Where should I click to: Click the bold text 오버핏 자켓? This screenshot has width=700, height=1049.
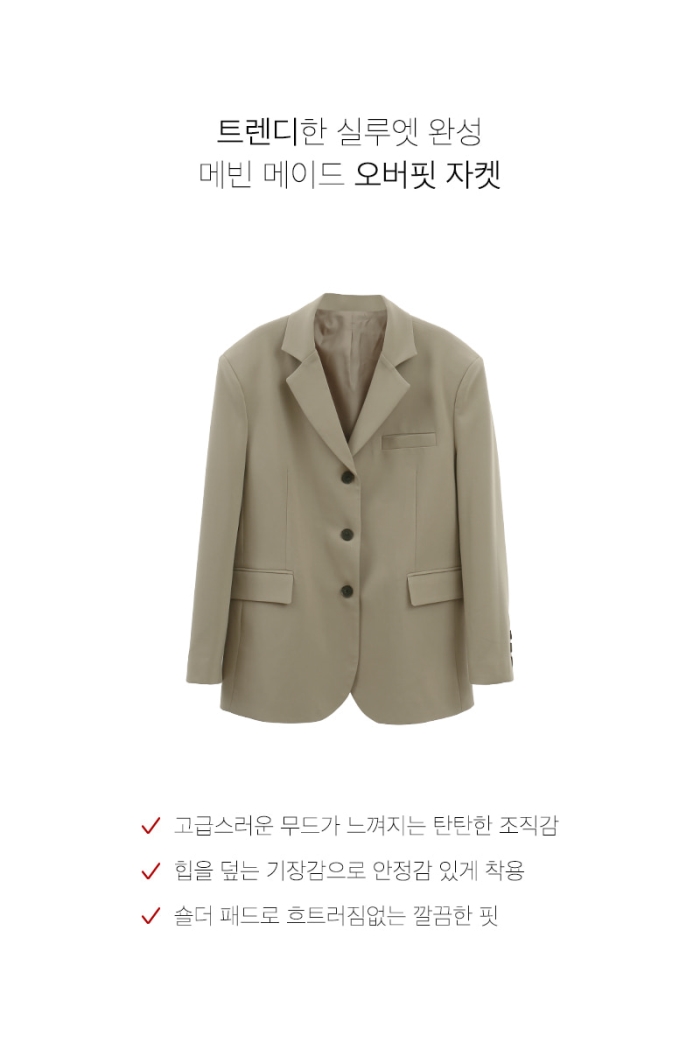(428, 175)
